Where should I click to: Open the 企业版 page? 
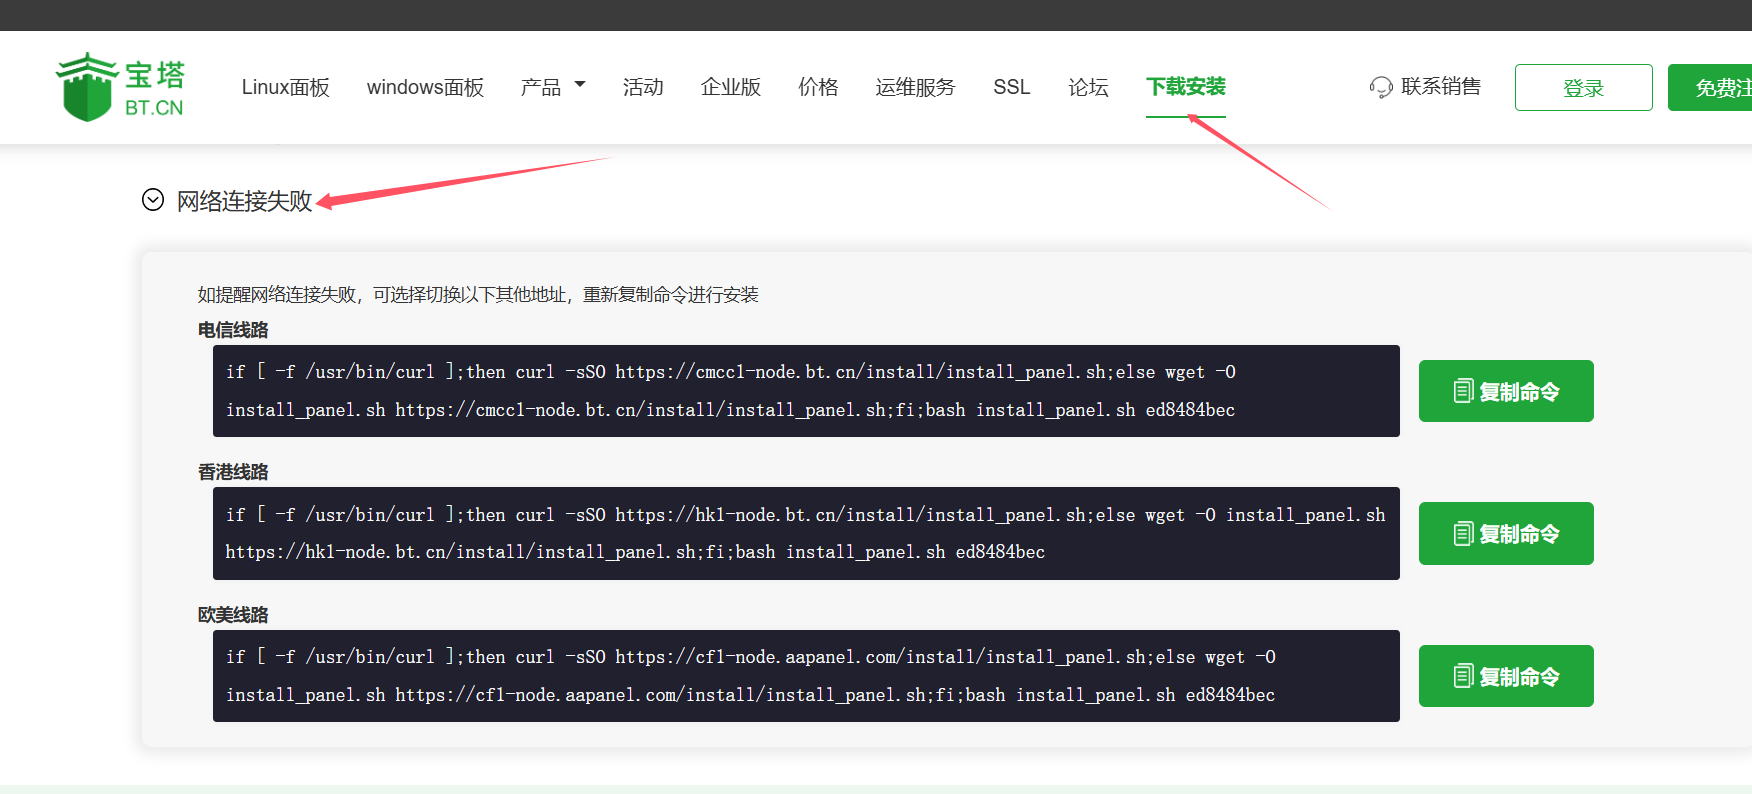[x=731, y=87]
